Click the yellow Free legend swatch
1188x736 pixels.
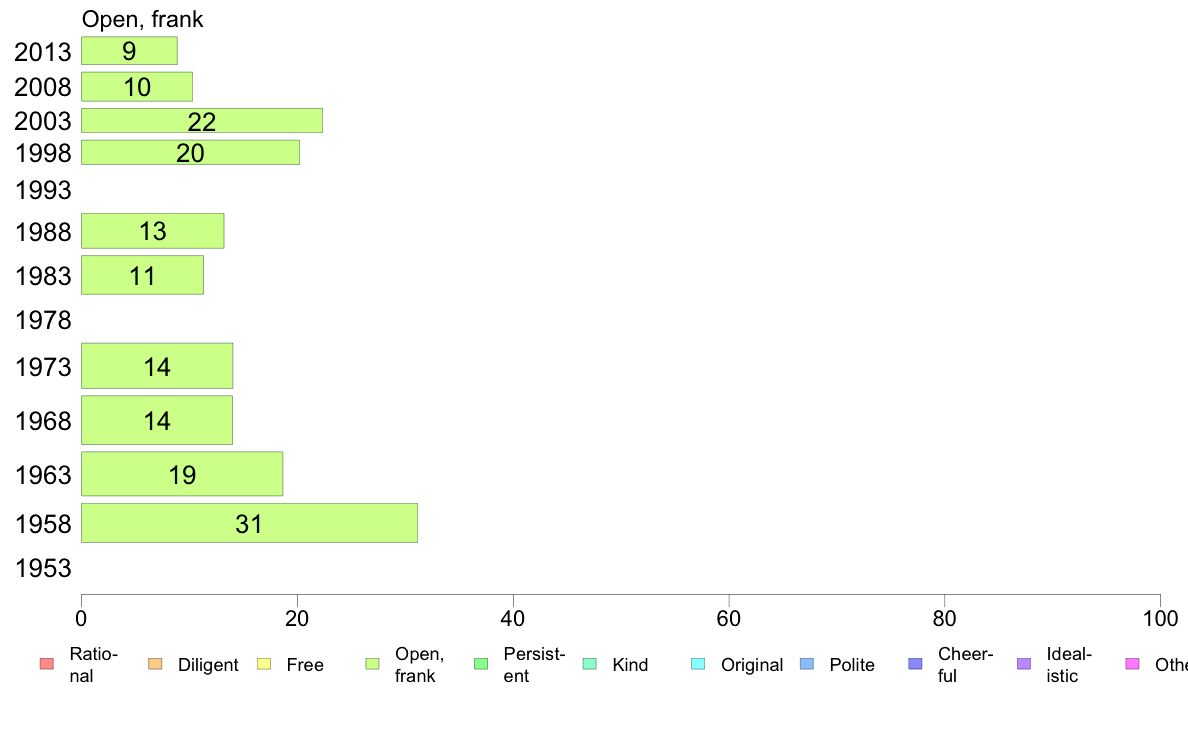pyautogui.click(x=264, y=664)
